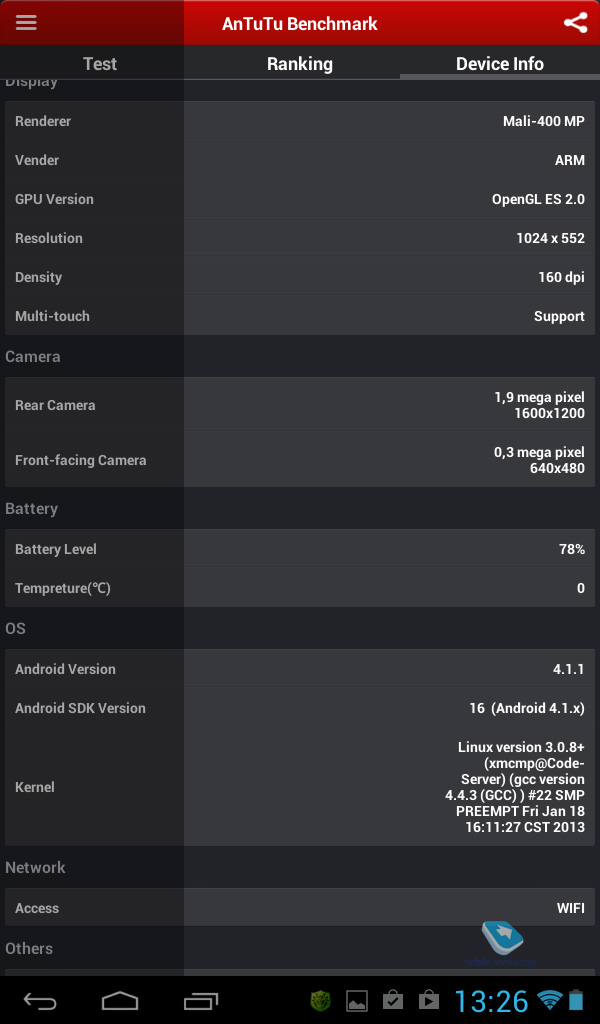The width and height of the screenshot is (600, 1024).
Task: Select the Device Info tab
Action: (499, 63)
